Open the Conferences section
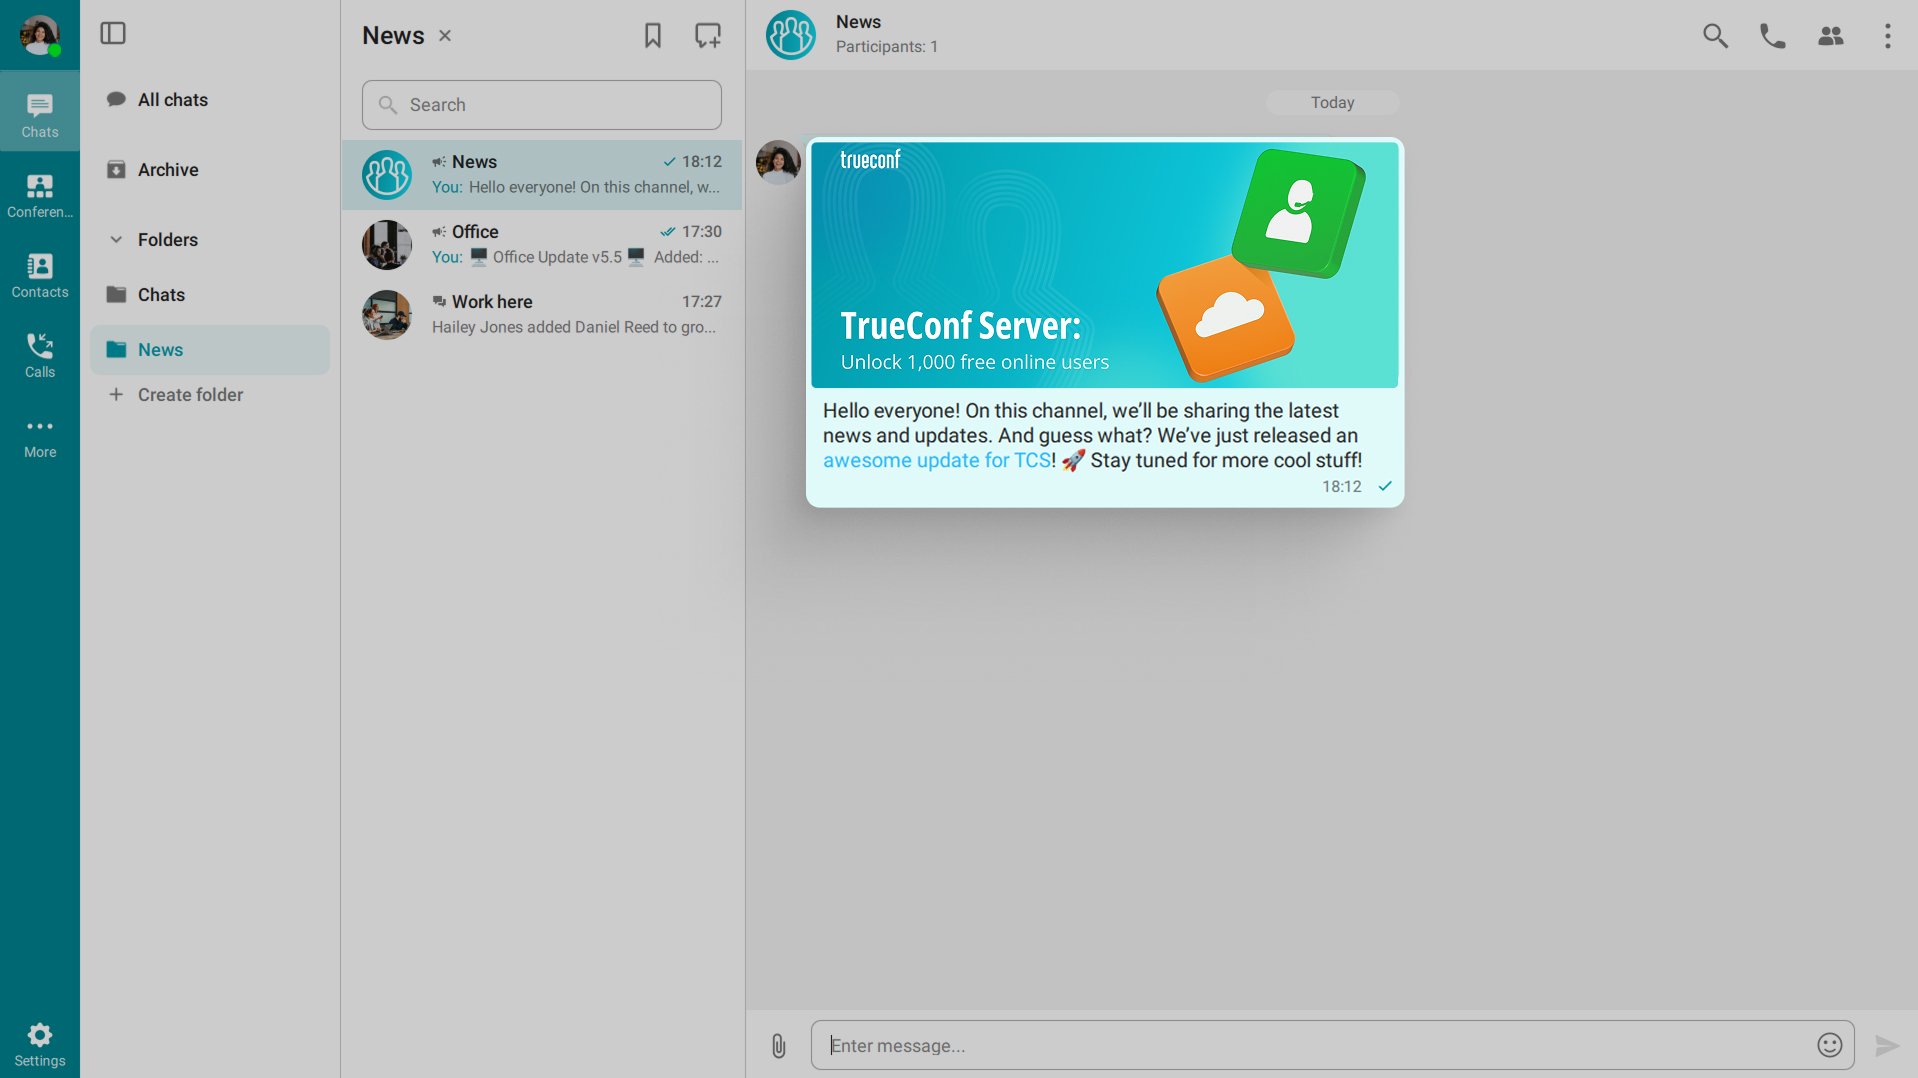Screen dimensions: 1918x1078 [40, 196]
